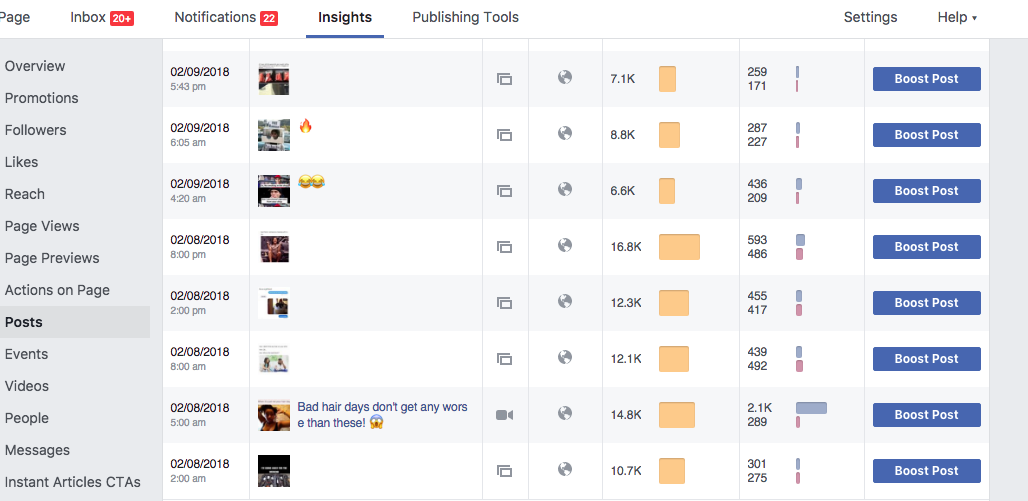The height and width of the screenshot is (501, 1028).
Task: Click the globe audience icon for the 02/08/2018 2:00 am post
Action: click(x=565, y=469)
